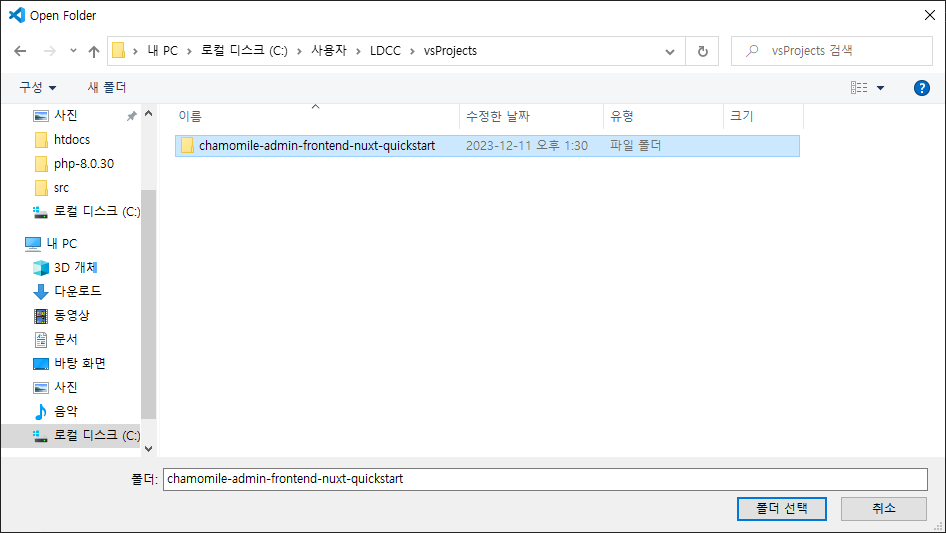Go back using the left arrow
This screenshot has height=533, width=946.
coord(20,51)
